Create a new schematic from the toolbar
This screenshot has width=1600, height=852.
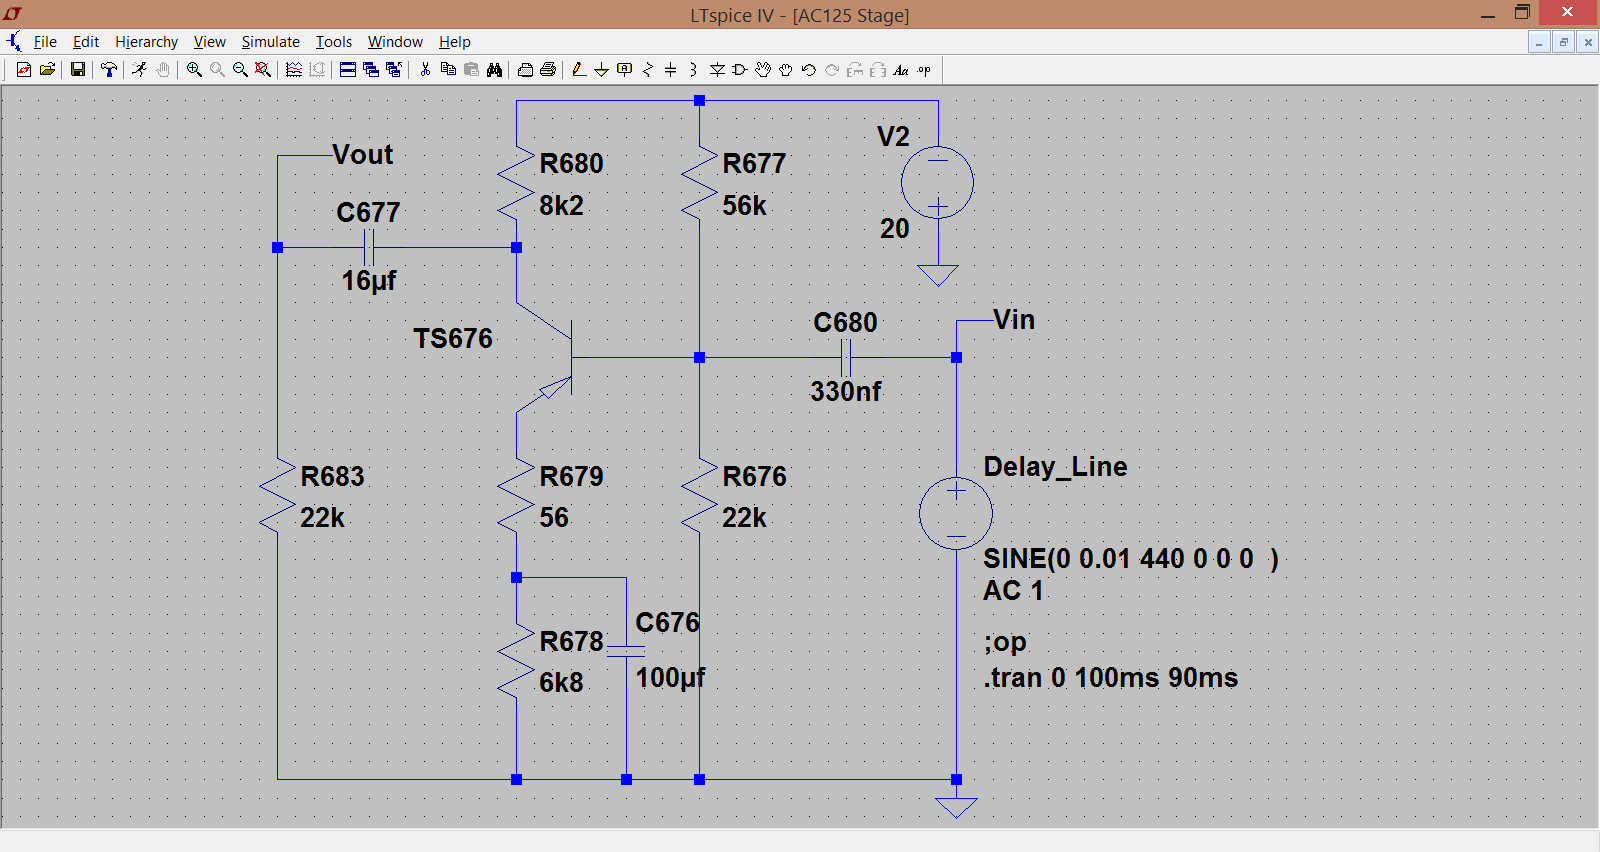[23, 69]
